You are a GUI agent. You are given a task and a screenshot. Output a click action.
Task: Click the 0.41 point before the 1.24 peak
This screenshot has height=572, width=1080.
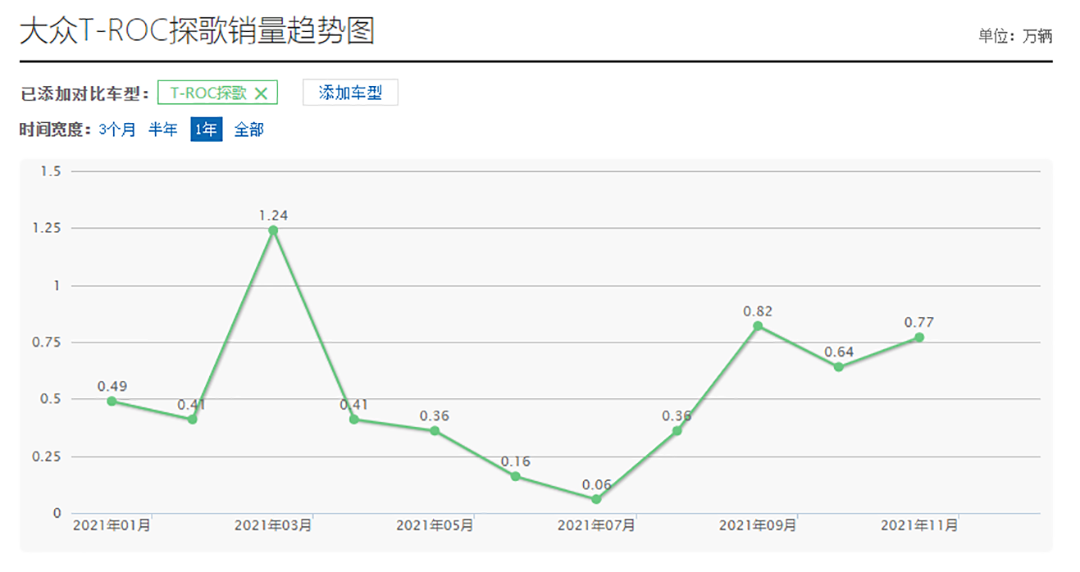coord(192,419)
